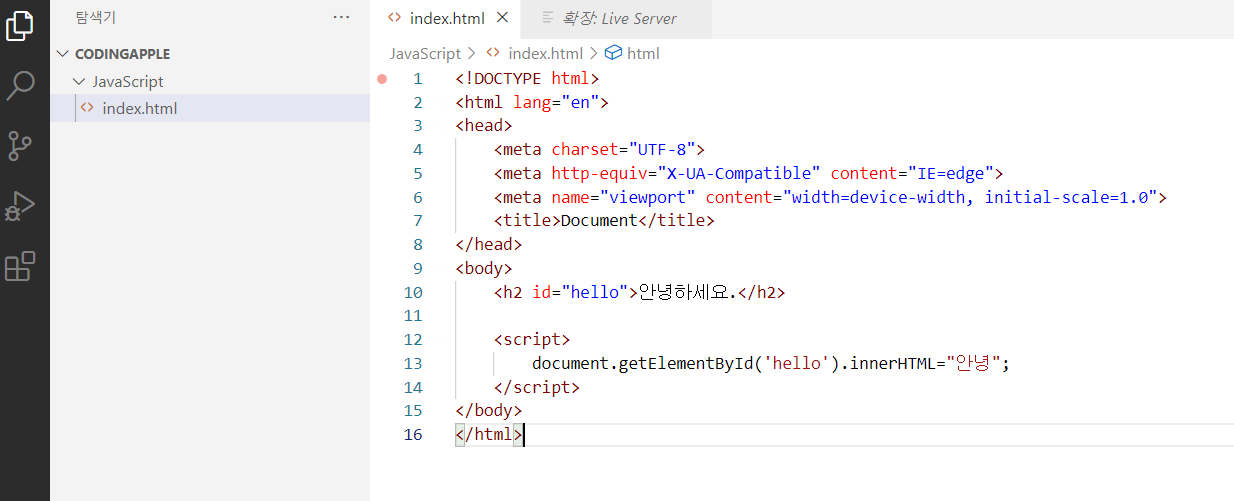Close the index.html editor tab
1234x501 pixels.
[502, 17]
